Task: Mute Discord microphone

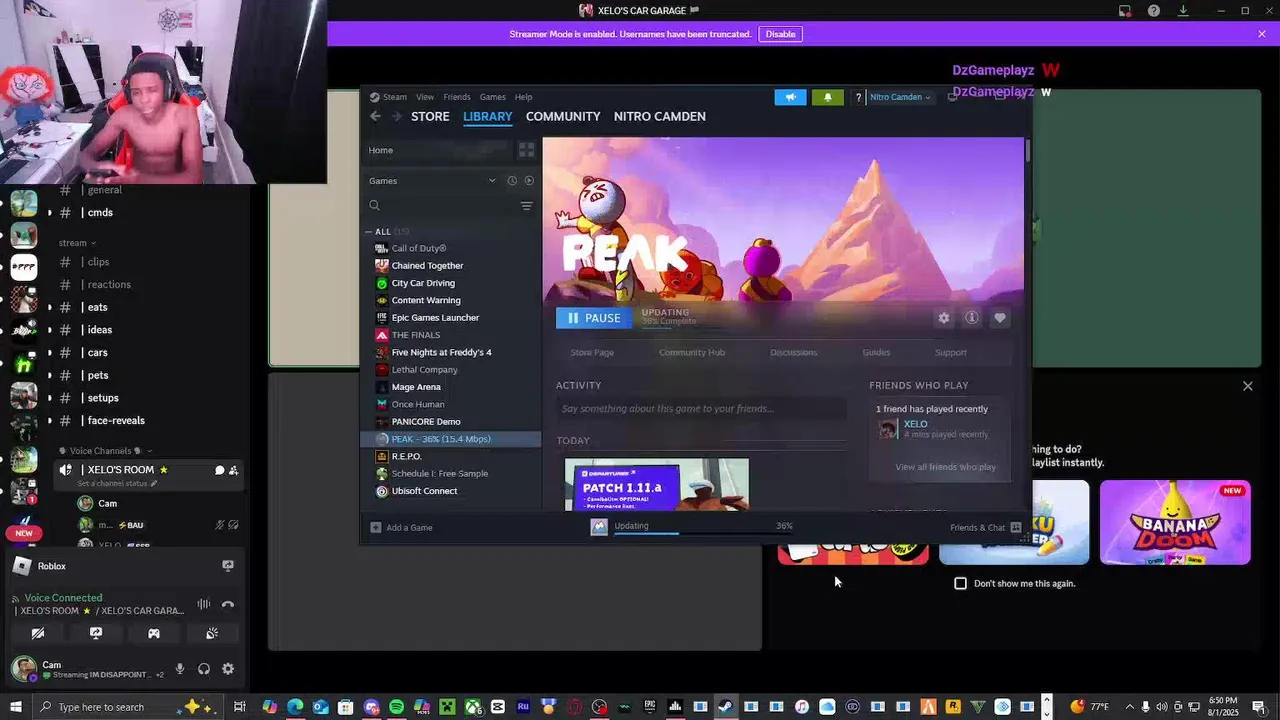Action: [x=180, y=669]
